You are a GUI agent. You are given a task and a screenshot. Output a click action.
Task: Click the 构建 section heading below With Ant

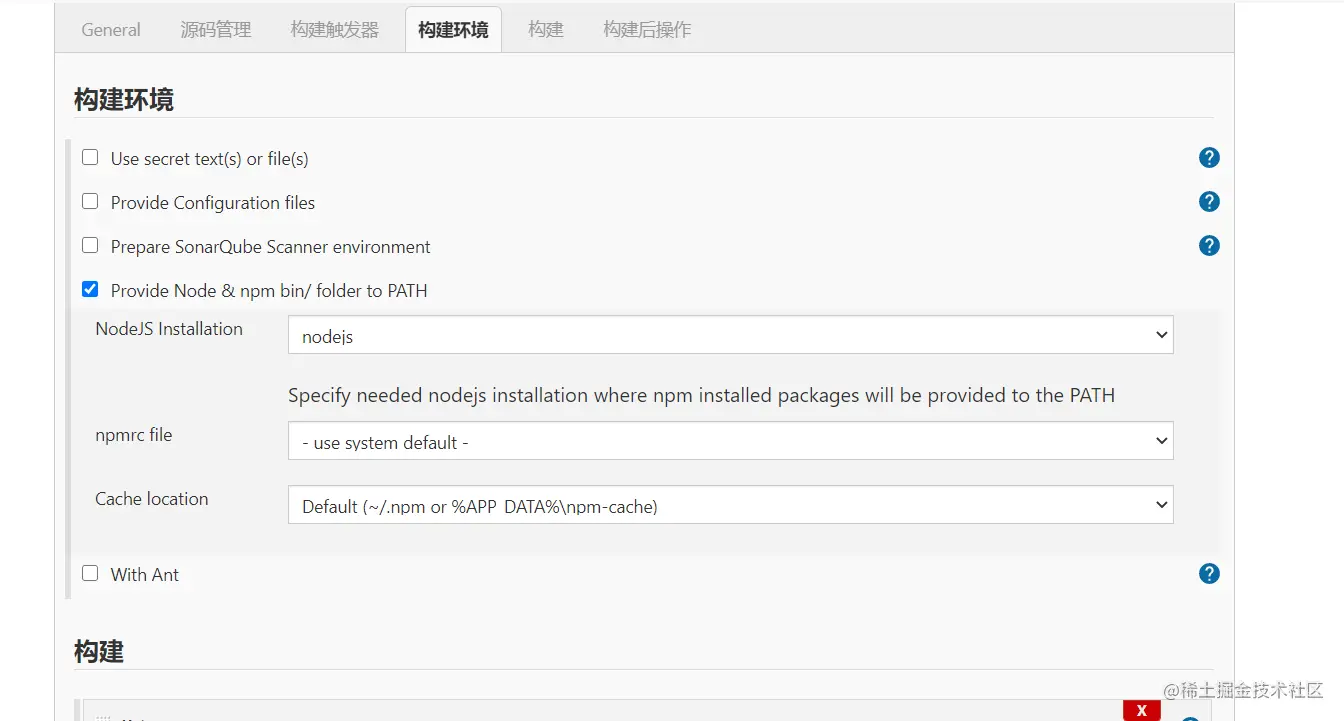(99, 652)
